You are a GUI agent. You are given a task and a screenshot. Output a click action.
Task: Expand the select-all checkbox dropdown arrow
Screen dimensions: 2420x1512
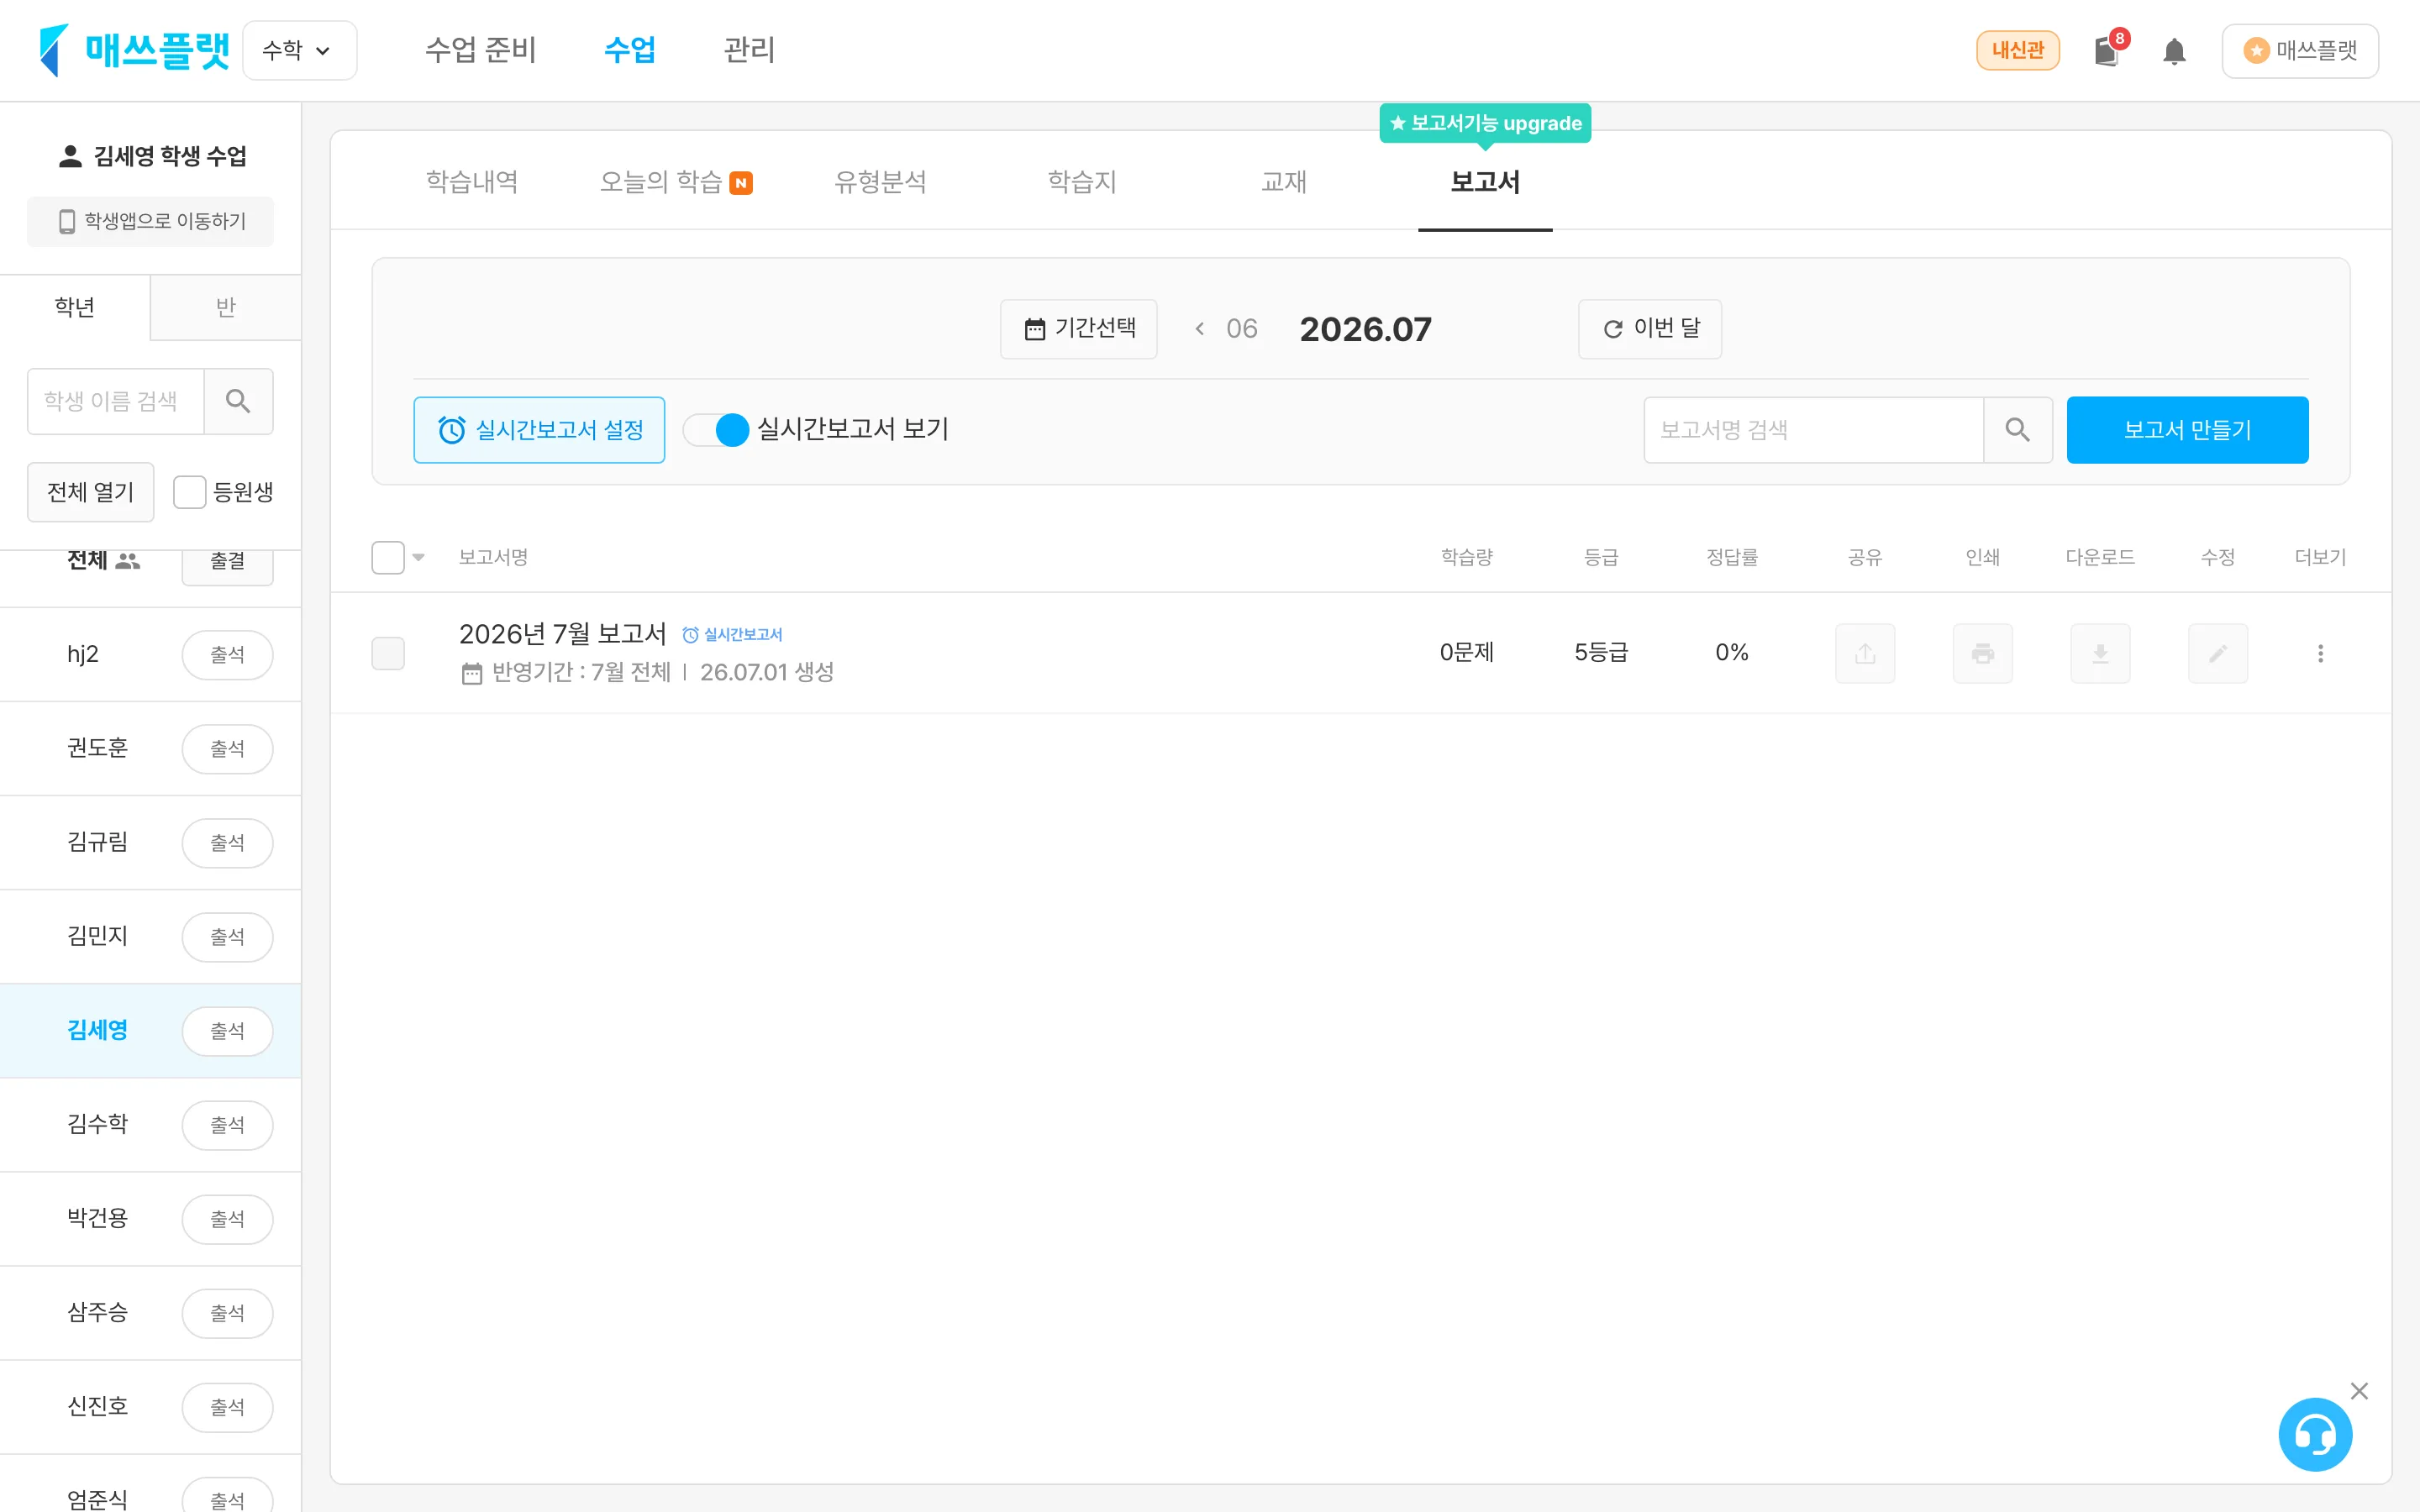(419, 558)
